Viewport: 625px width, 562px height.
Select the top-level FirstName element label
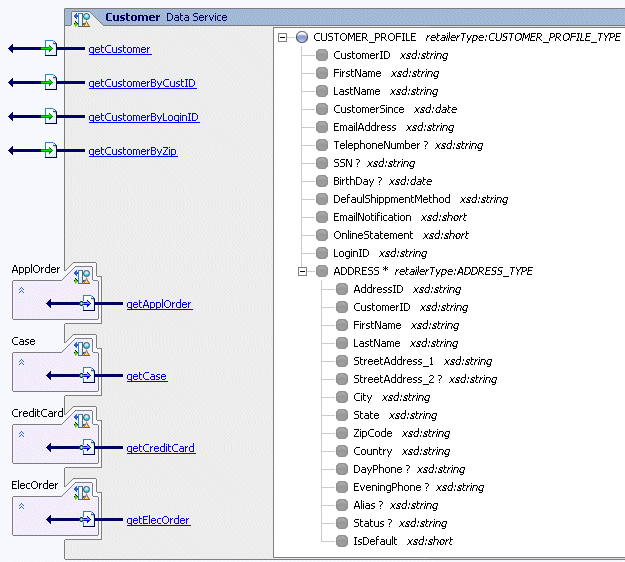(357, 73)
